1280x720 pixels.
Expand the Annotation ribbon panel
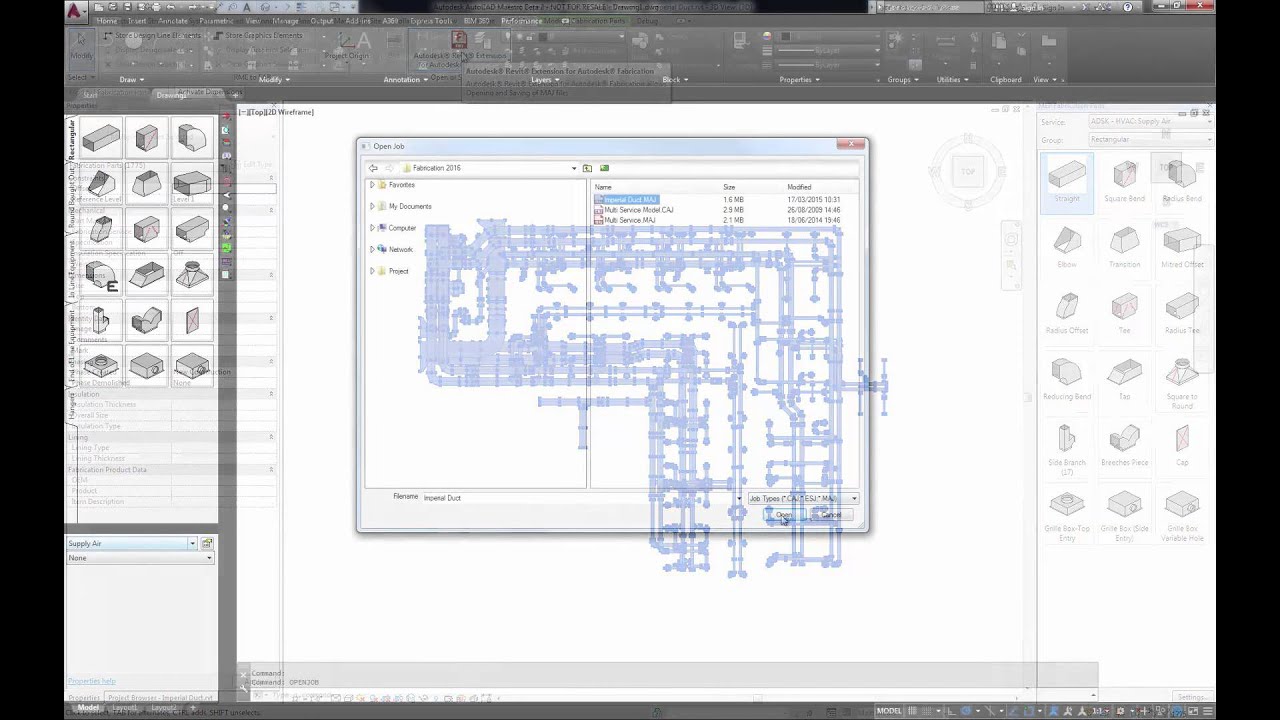click(x=405, y=80)
